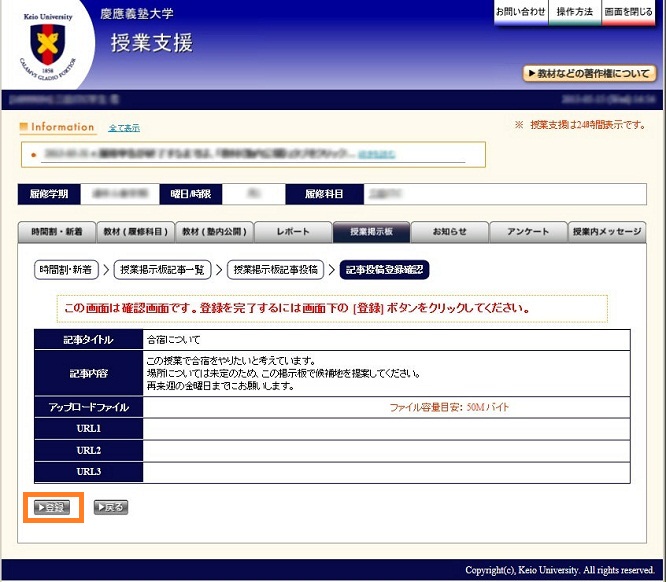The width and height of the screenshot is (666, 582).
Task: Select the 教材（塾内公開） tab
Action: tap(213, 232)
